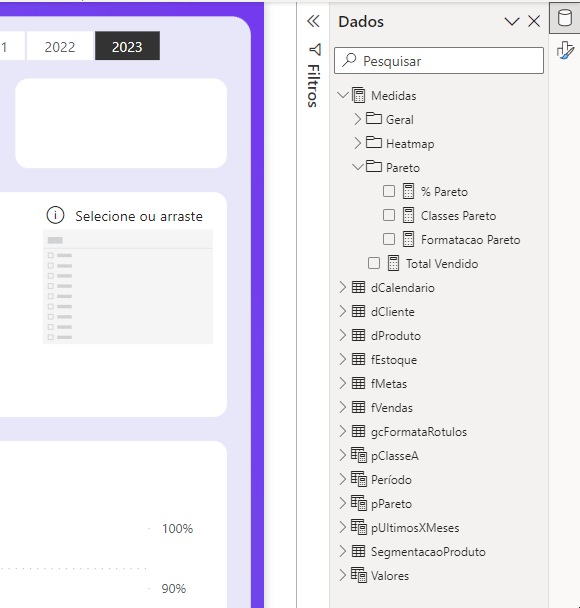Click the gcFormataRotulos table name

click(x=419, y=432)
